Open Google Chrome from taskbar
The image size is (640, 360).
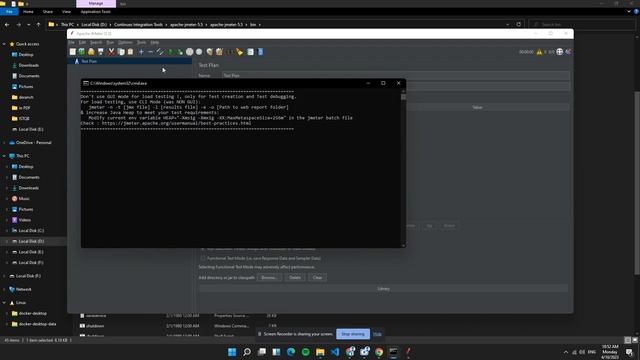click(379, 352)
